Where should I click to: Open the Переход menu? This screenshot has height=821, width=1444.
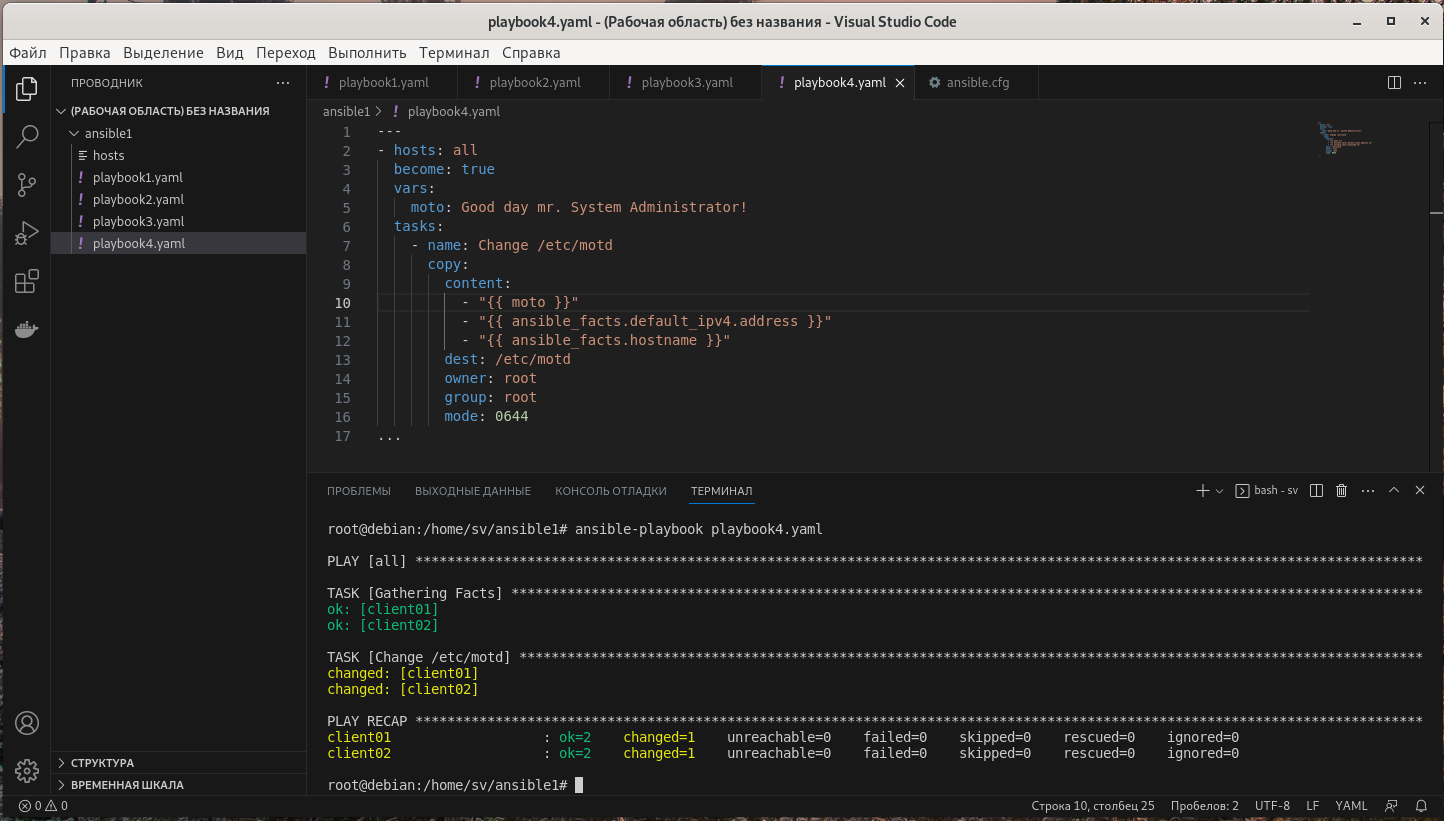(285, 53)
